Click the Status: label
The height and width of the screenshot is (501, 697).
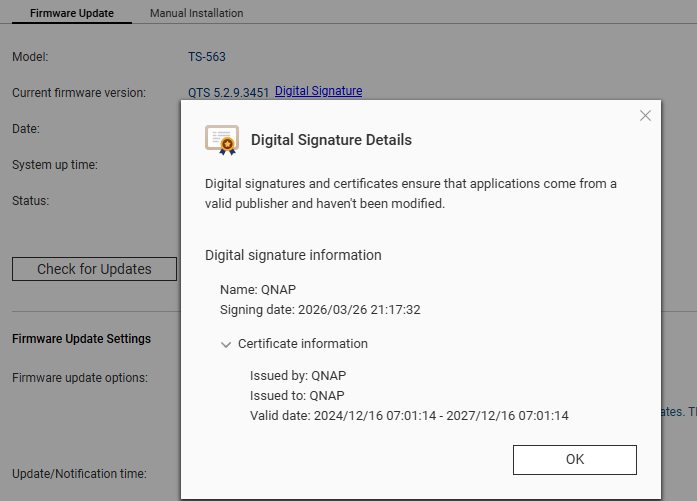tap(31, 201)
